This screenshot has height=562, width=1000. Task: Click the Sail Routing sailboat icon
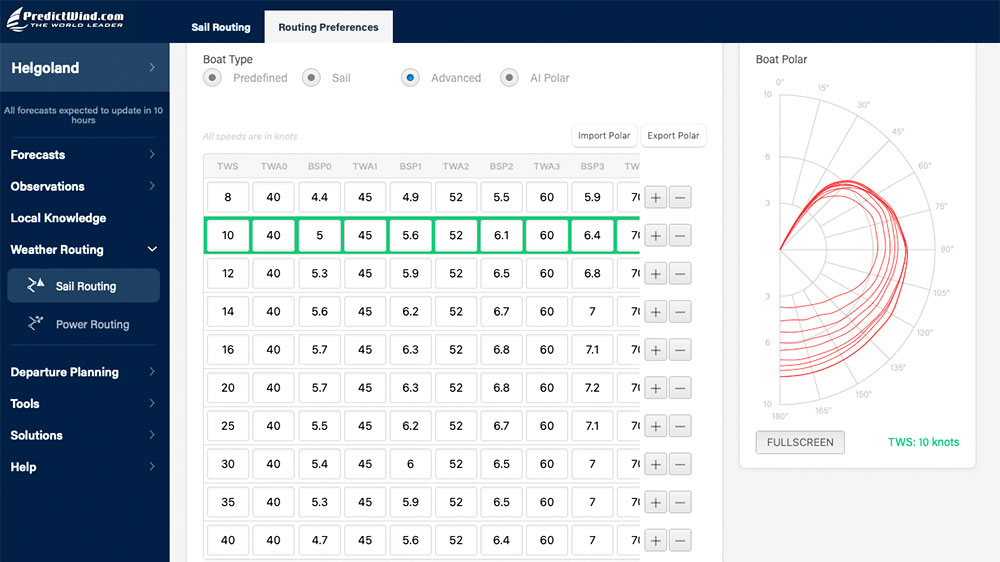point(36,285)
